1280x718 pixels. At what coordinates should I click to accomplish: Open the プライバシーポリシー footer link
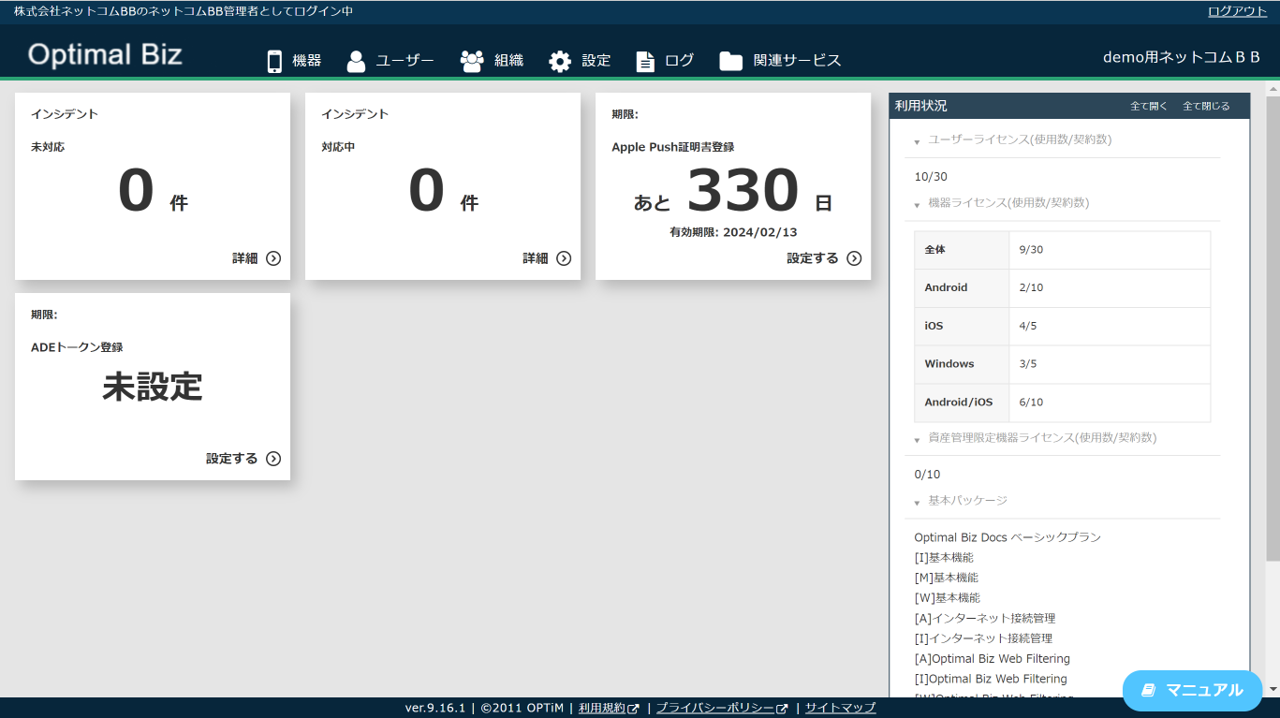(x=715, y=708)
